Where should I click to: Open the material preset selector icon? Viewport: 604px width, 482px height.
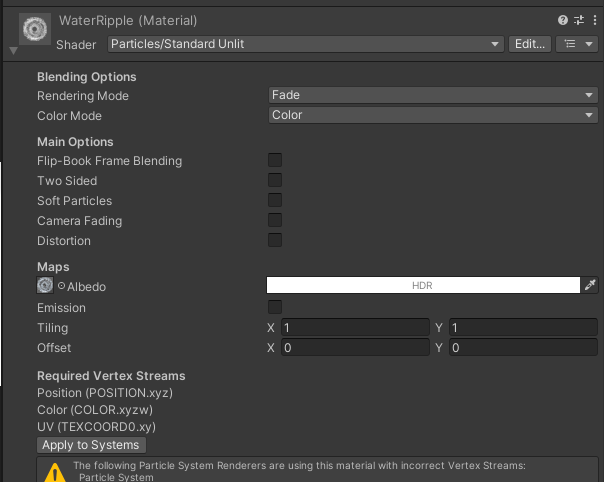click(579, 20)
